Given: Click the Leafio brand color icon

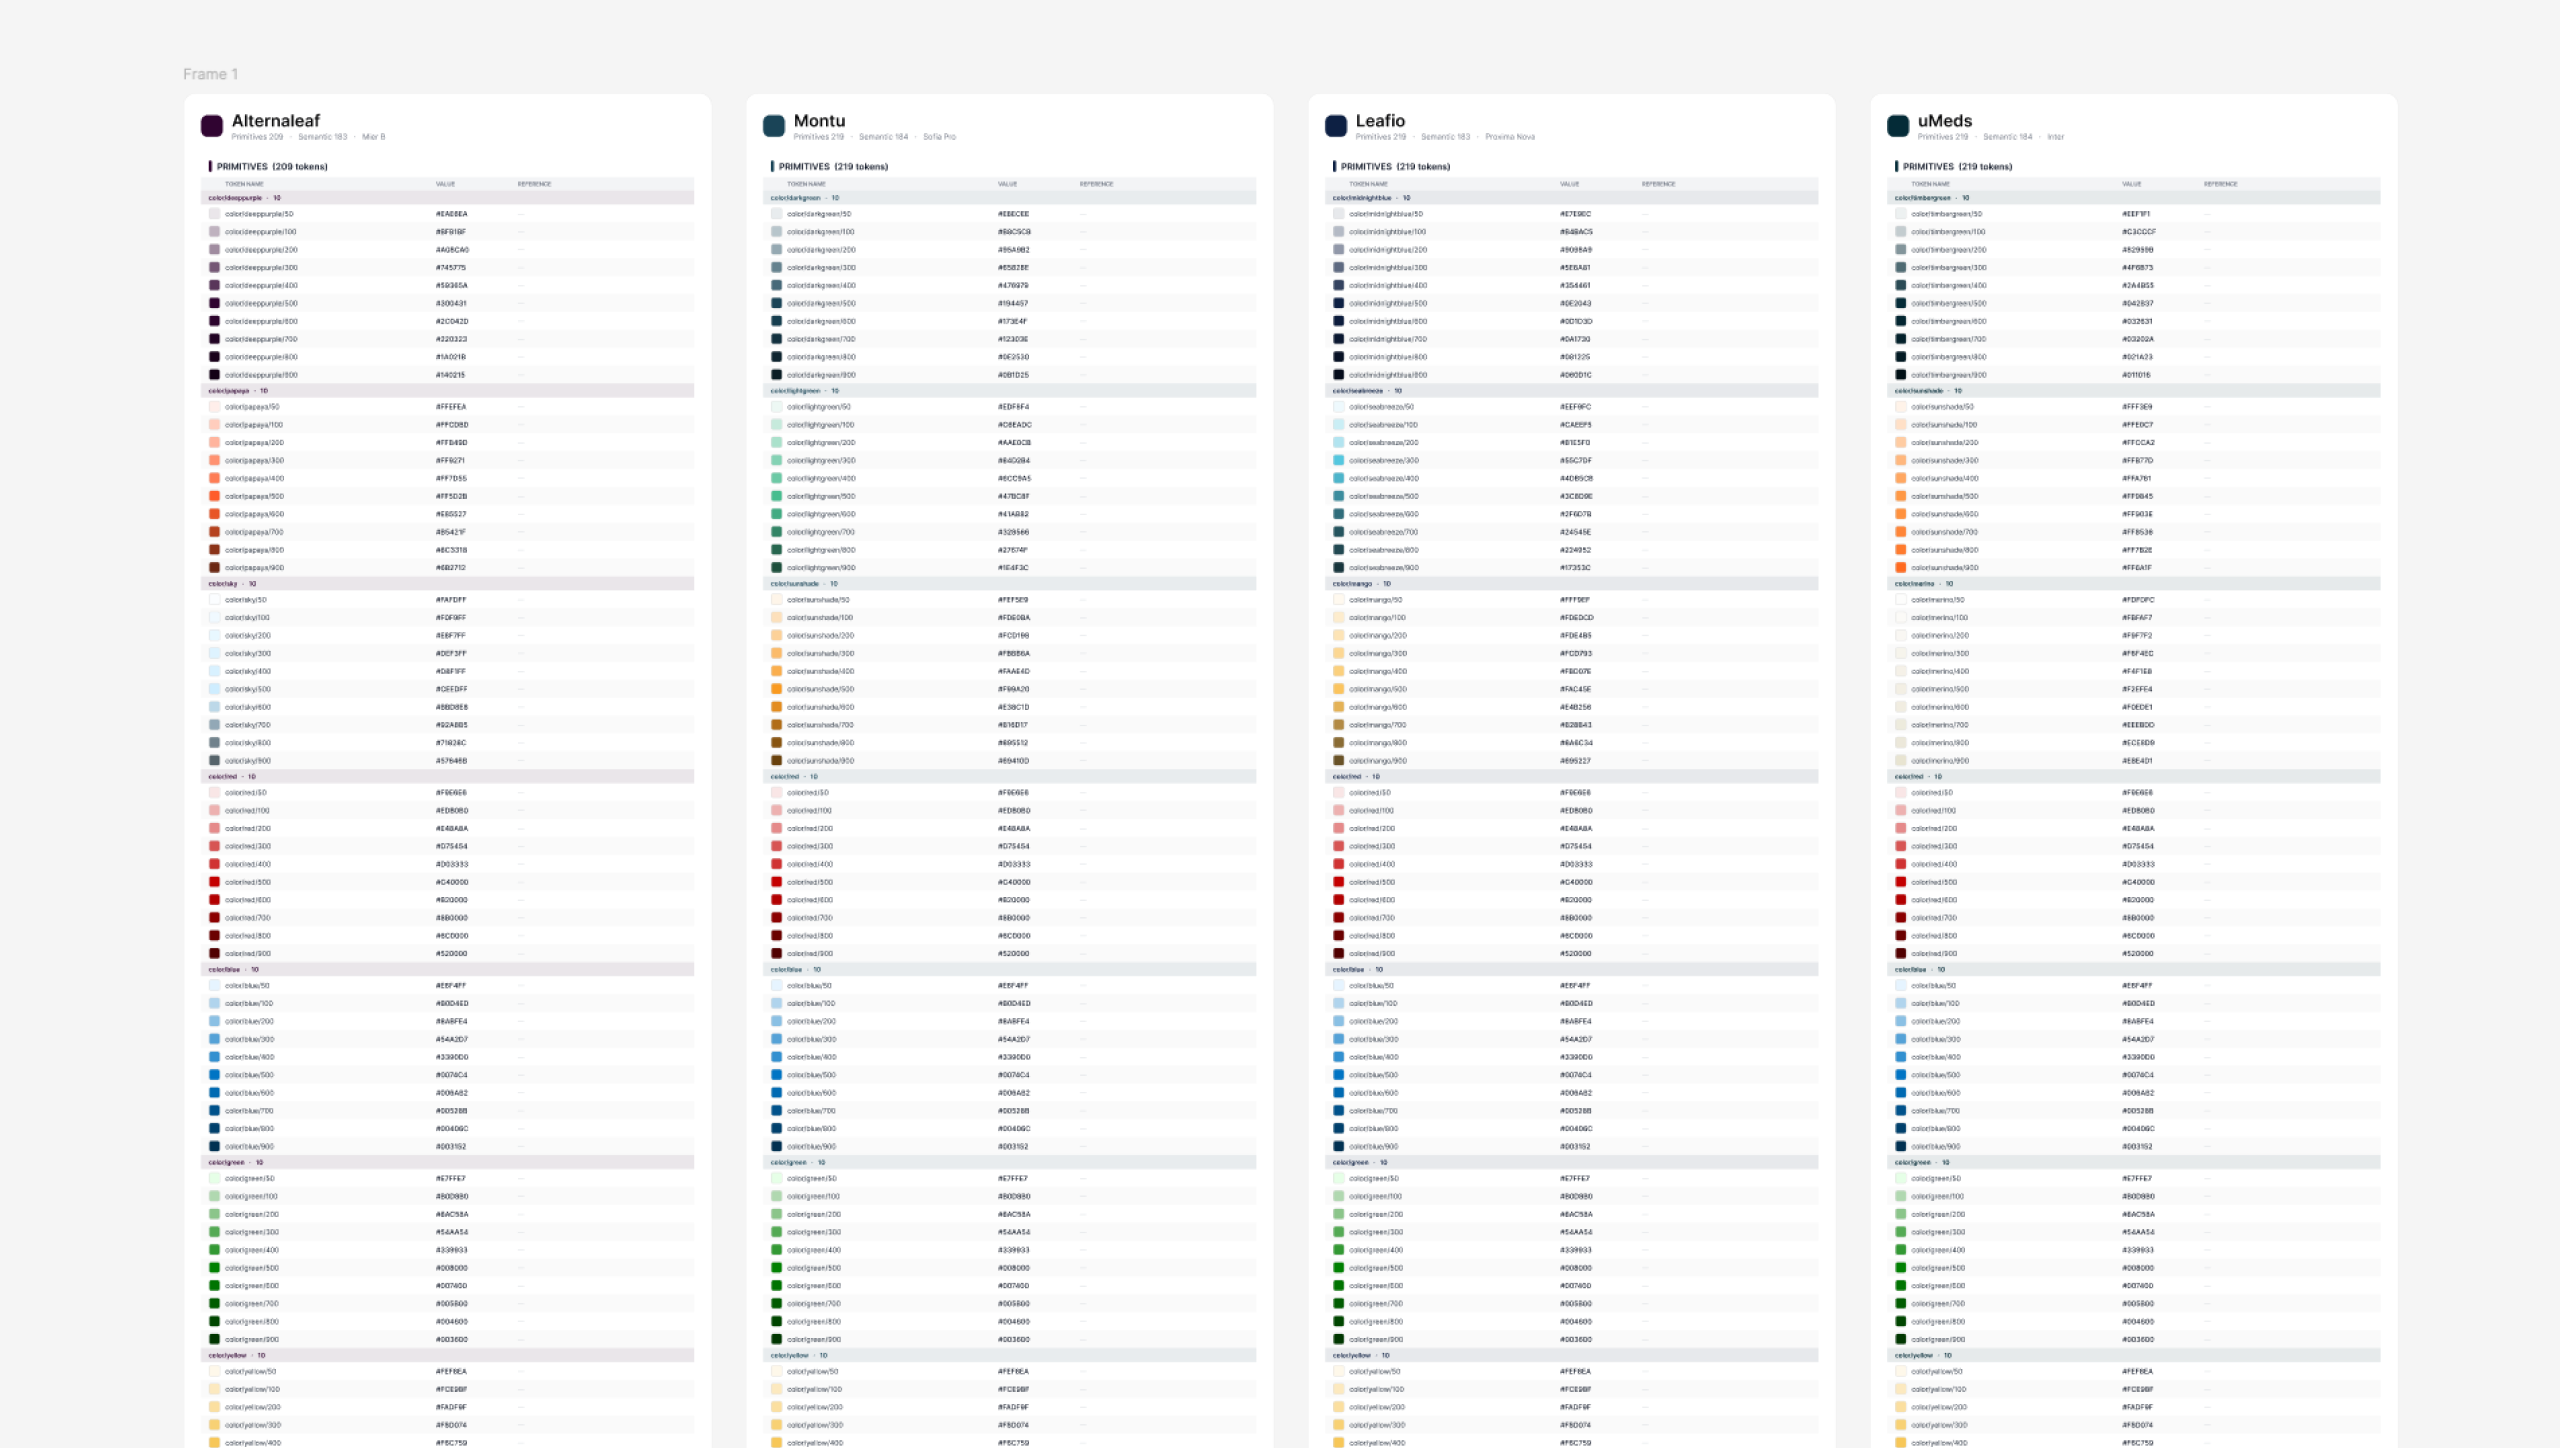Looking at the screenshot, I should click(x=1336, y=126).
